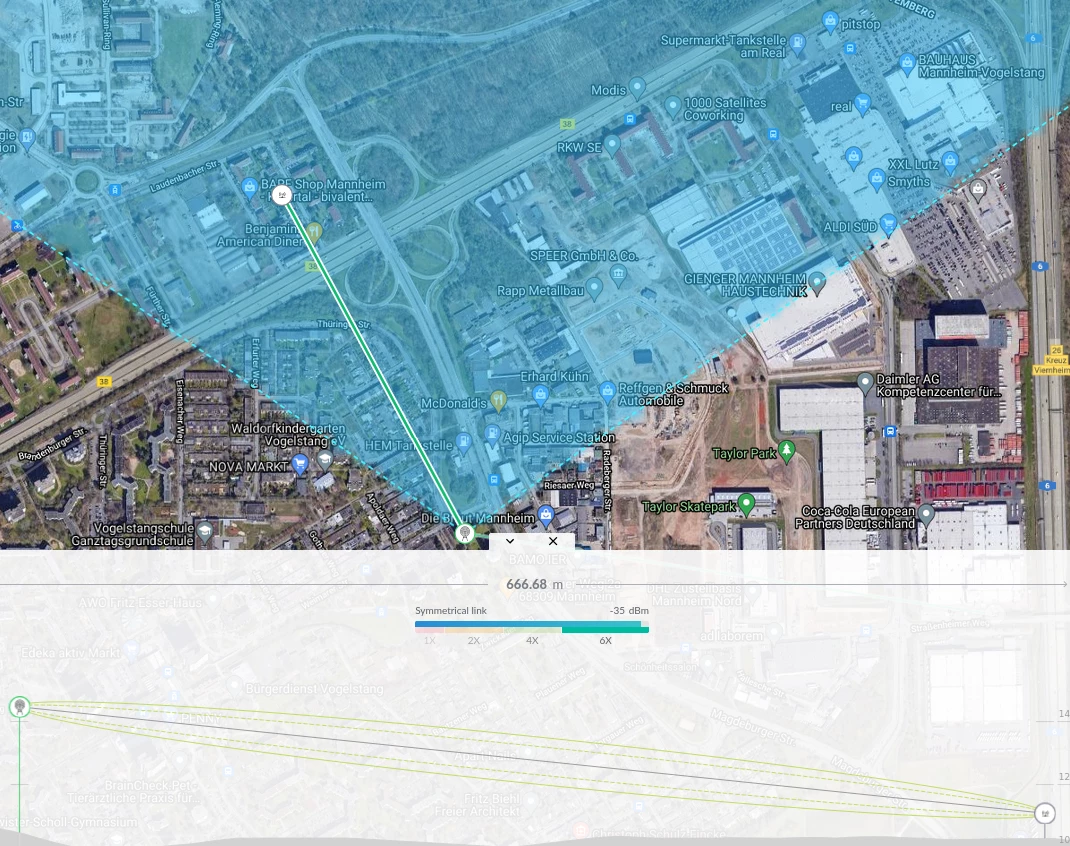The width and height of the screenshot is (1070, 846).
Task: Click the XXL Lutz shopping pin
Action: (x=950, y=162)
